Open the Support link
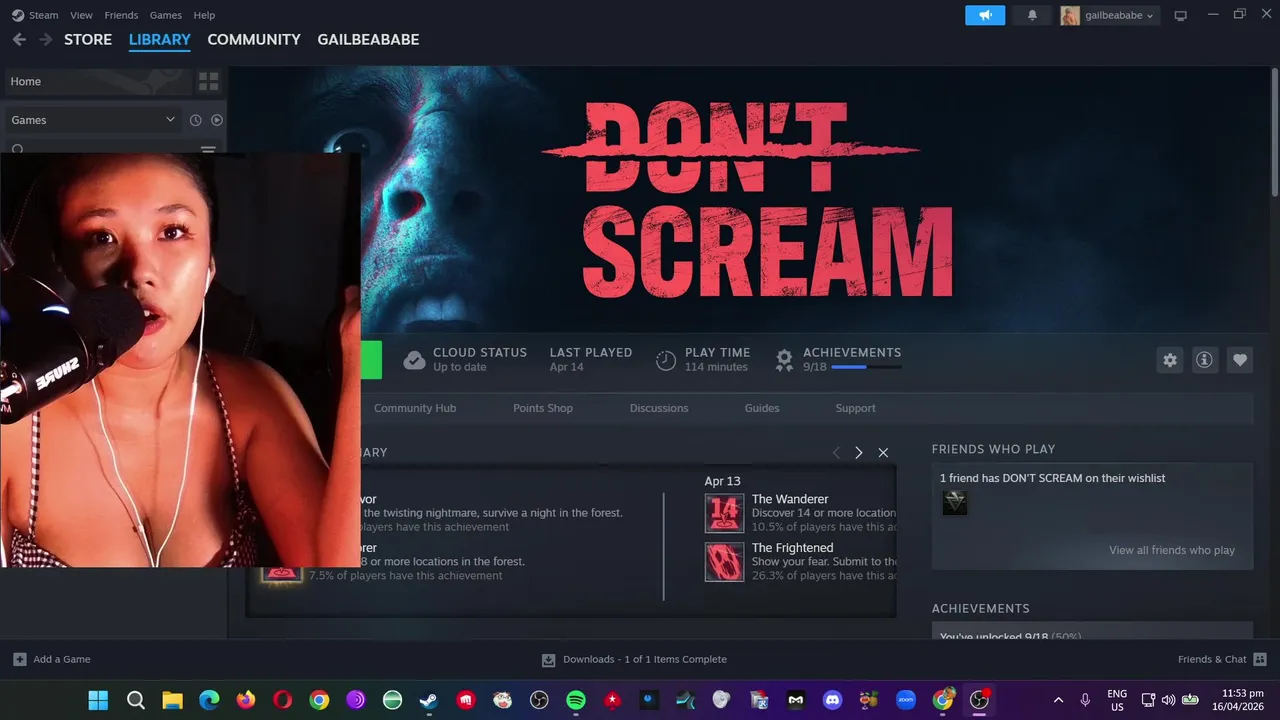The image size is (1280, 720). [x=855, y=408]
